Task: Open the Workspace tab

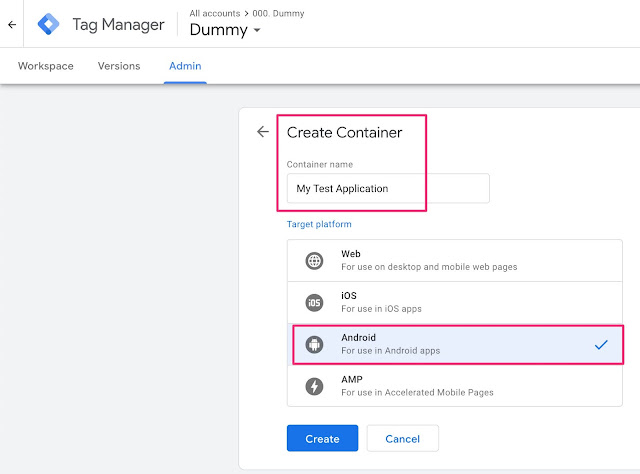Action: (46, 66)
